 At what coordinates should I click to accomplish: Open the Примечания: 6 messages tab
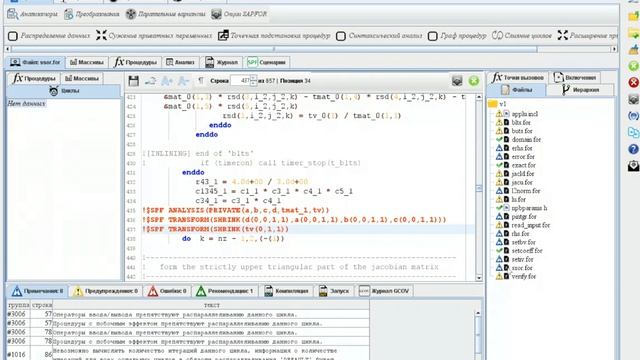[37, 291]
